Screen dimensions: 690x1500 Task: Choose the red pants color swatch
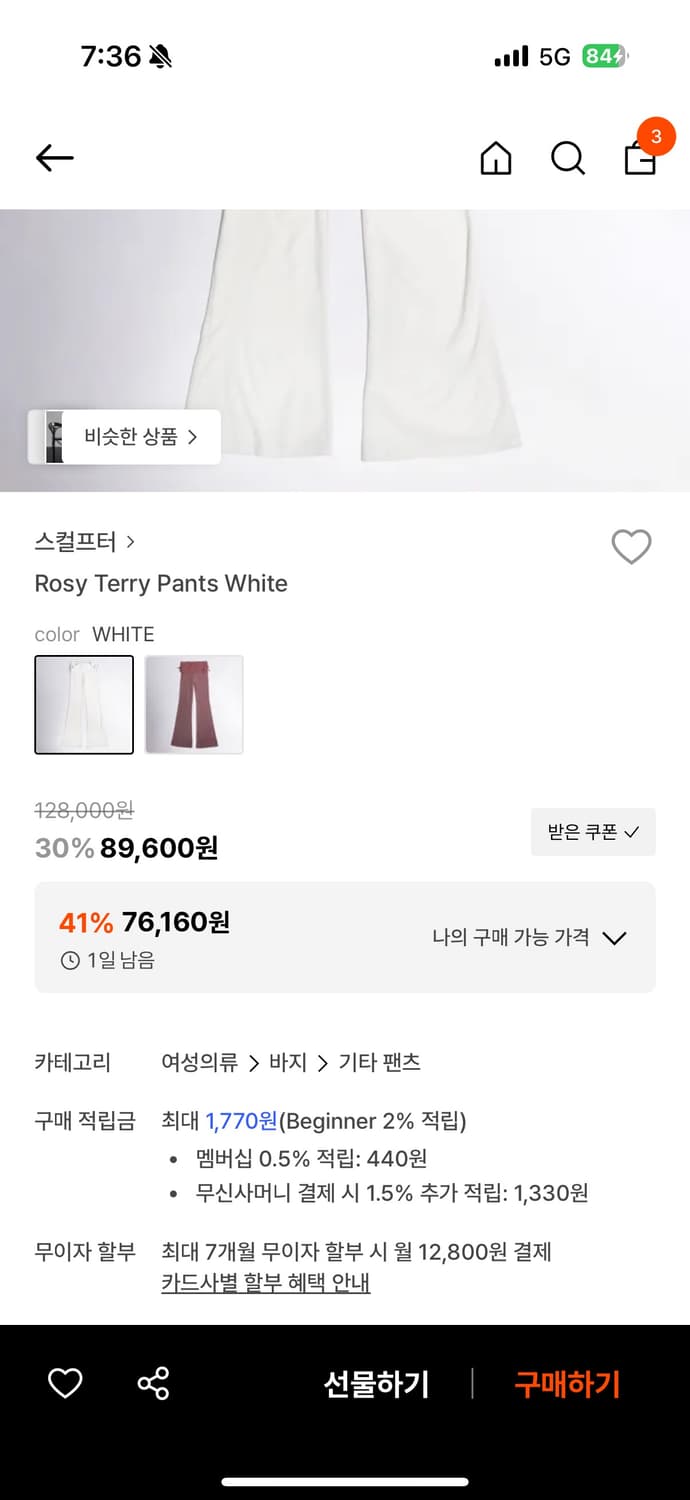tap(194, 704)
